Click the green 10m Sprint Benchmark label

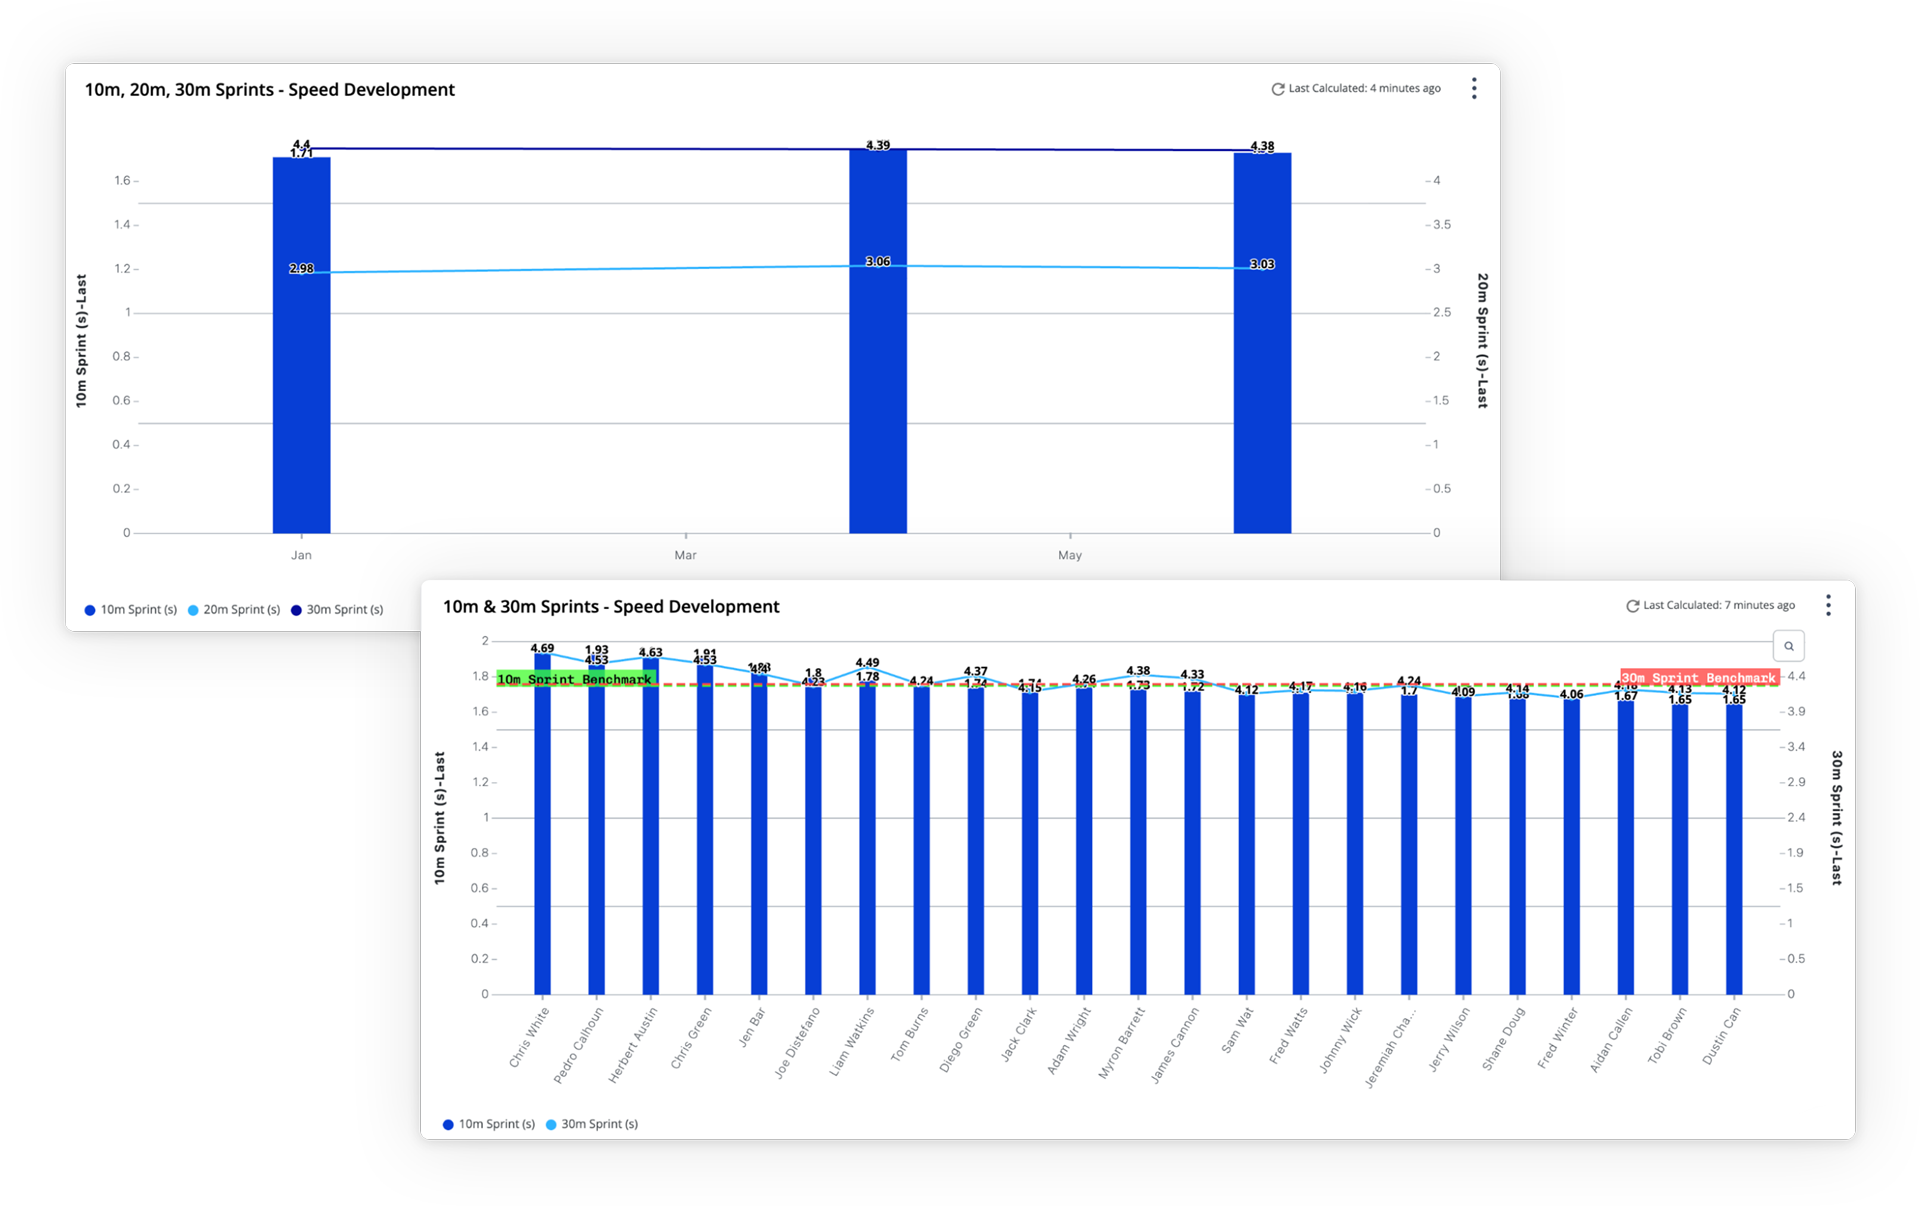[x=575, y=679]
